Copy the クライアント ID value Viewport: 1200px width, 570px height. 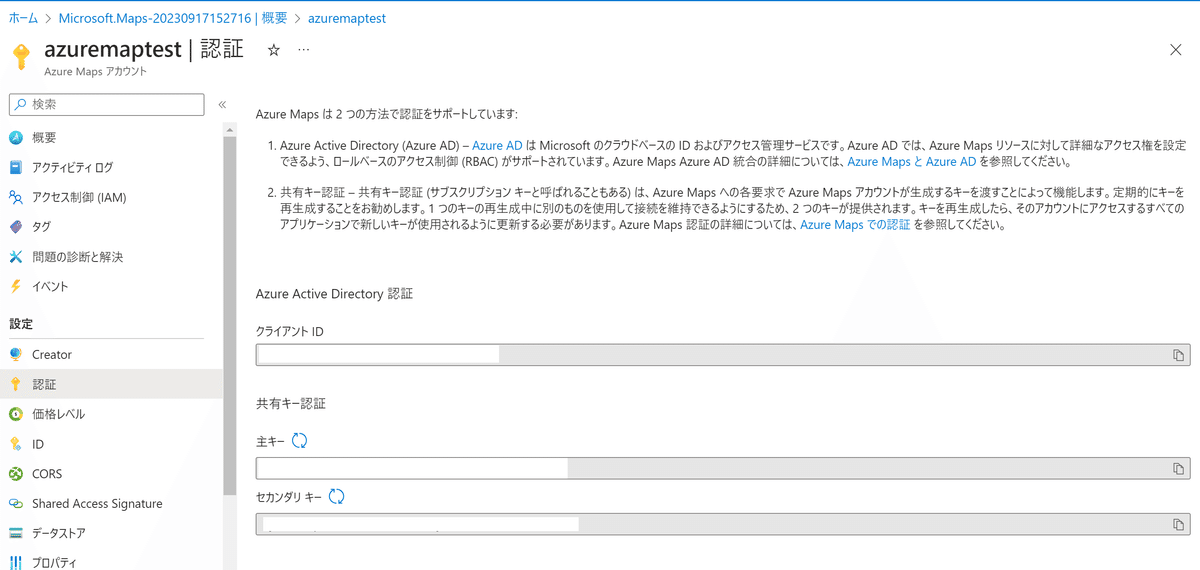(1179, 356)
